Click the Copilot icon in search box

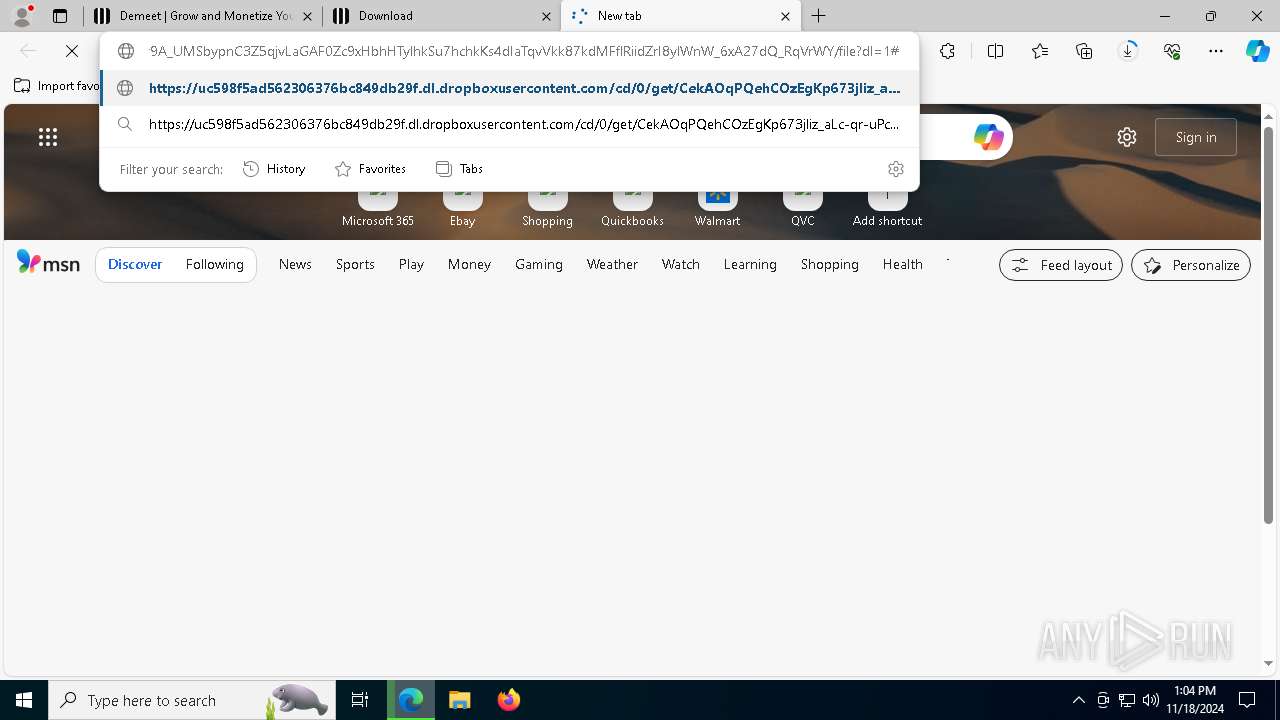pyautogui.click(x=988, y=137)
